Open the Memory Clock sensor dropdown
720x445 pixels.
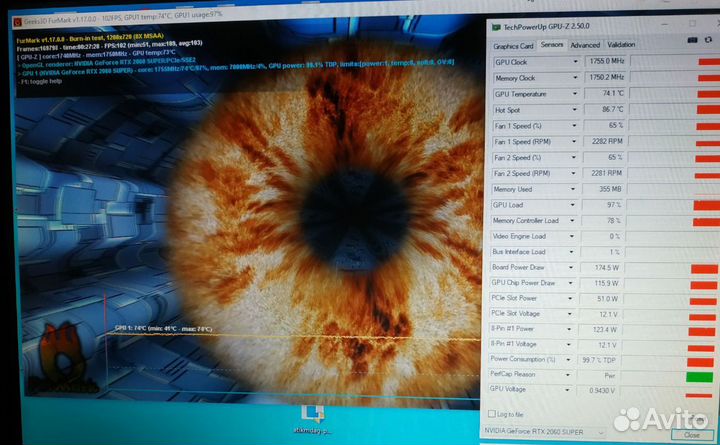[575, 78]
